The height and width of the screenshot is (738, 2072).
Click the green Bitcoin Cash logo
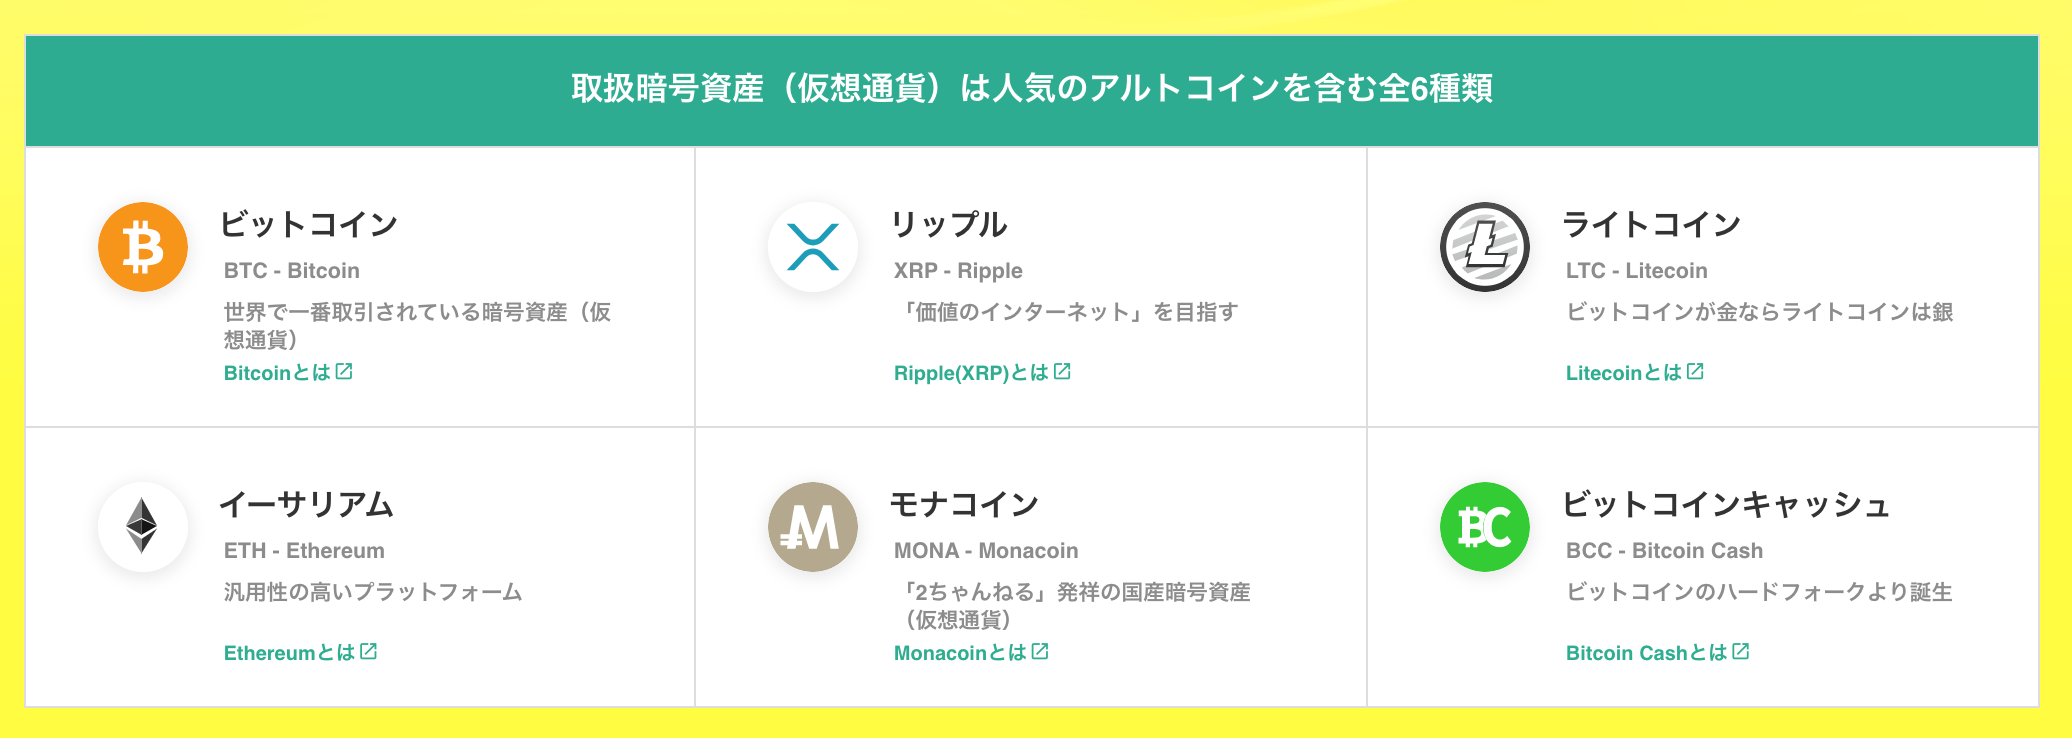(x=1484, y=527)
